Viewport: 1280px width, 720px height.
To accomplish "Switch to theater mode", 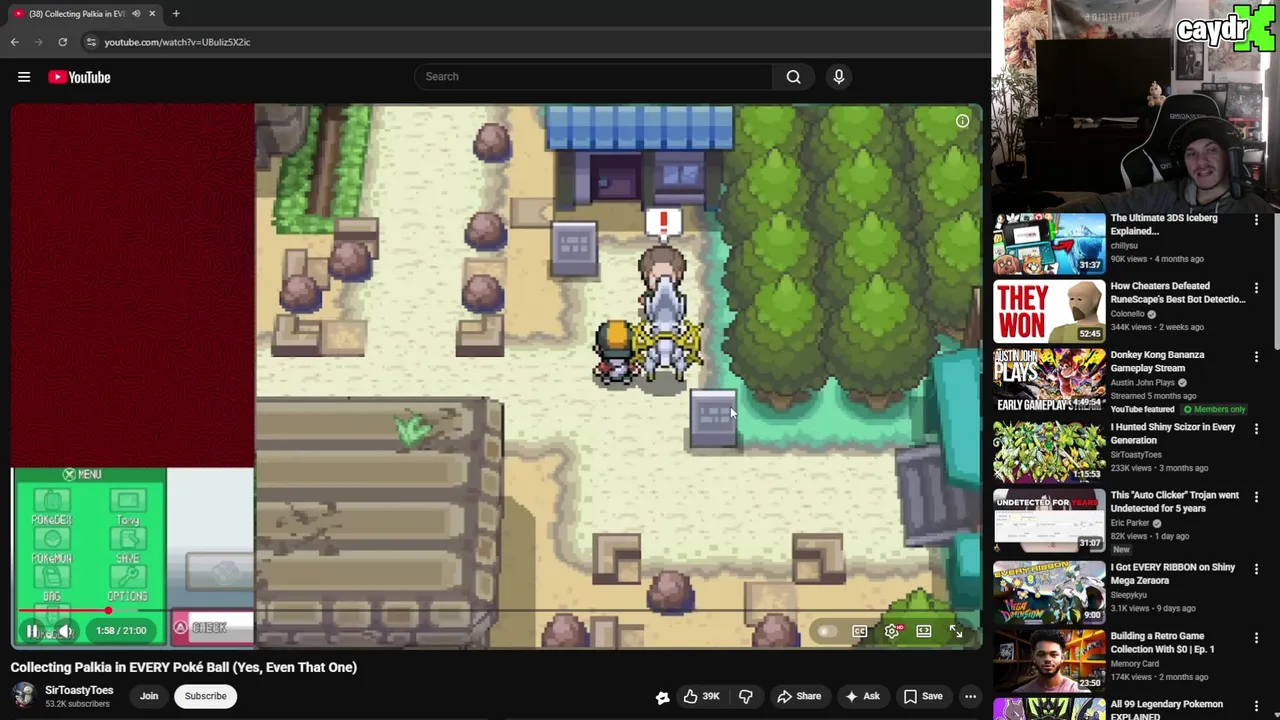I will point(924,631).
